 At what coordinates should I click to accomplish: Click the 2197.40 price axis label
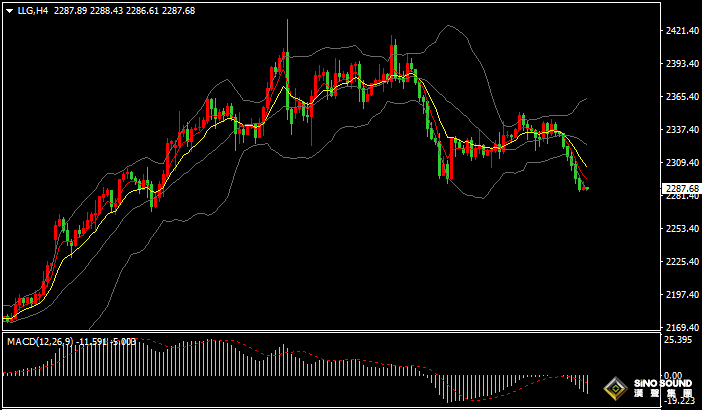(681, 295)
